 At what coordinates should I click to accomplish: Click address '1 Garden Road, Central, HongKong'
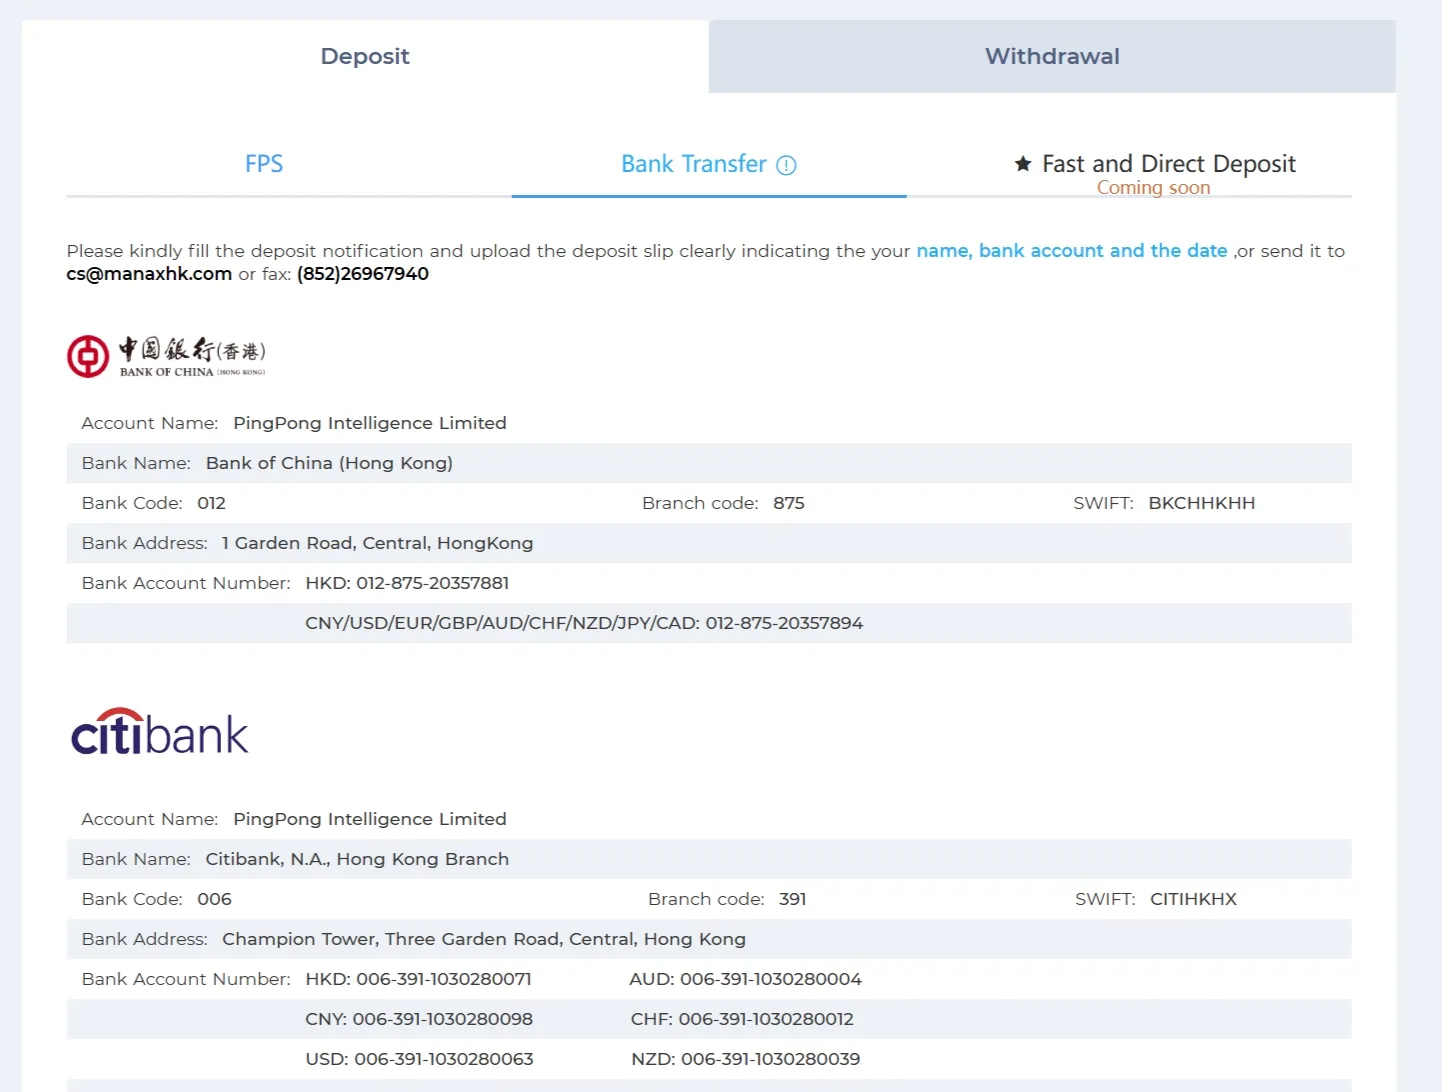coord(377,543)
